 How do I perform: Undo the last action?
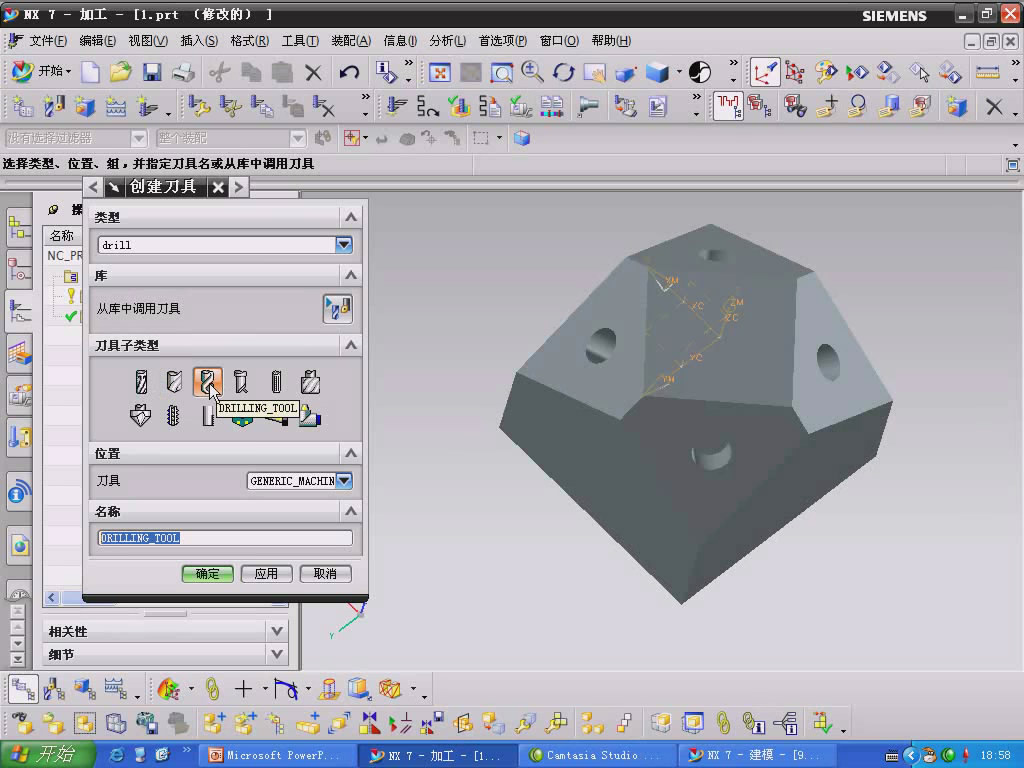[349, 72]
